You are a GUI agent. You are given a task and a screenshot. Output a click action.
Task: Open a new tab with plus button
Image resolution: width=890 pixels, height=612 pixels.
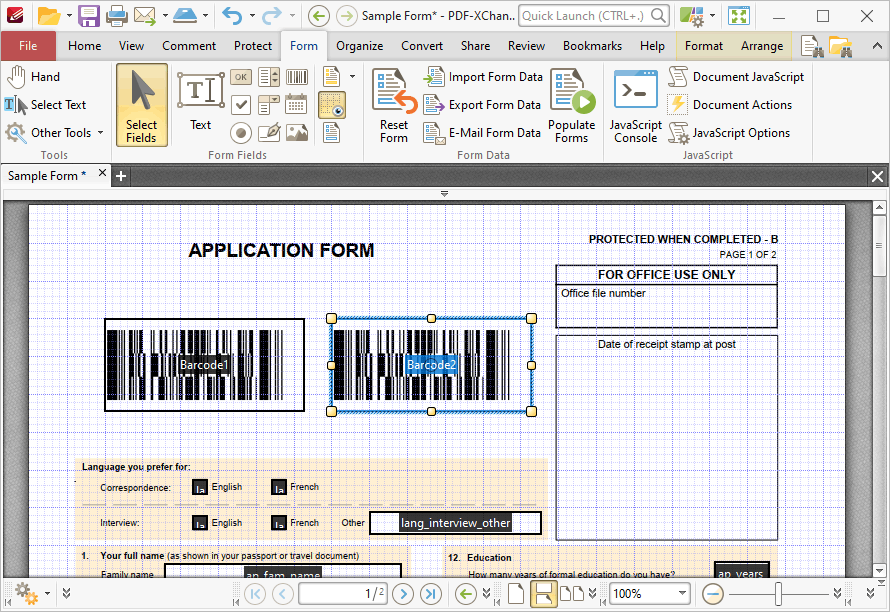[120, 177]
